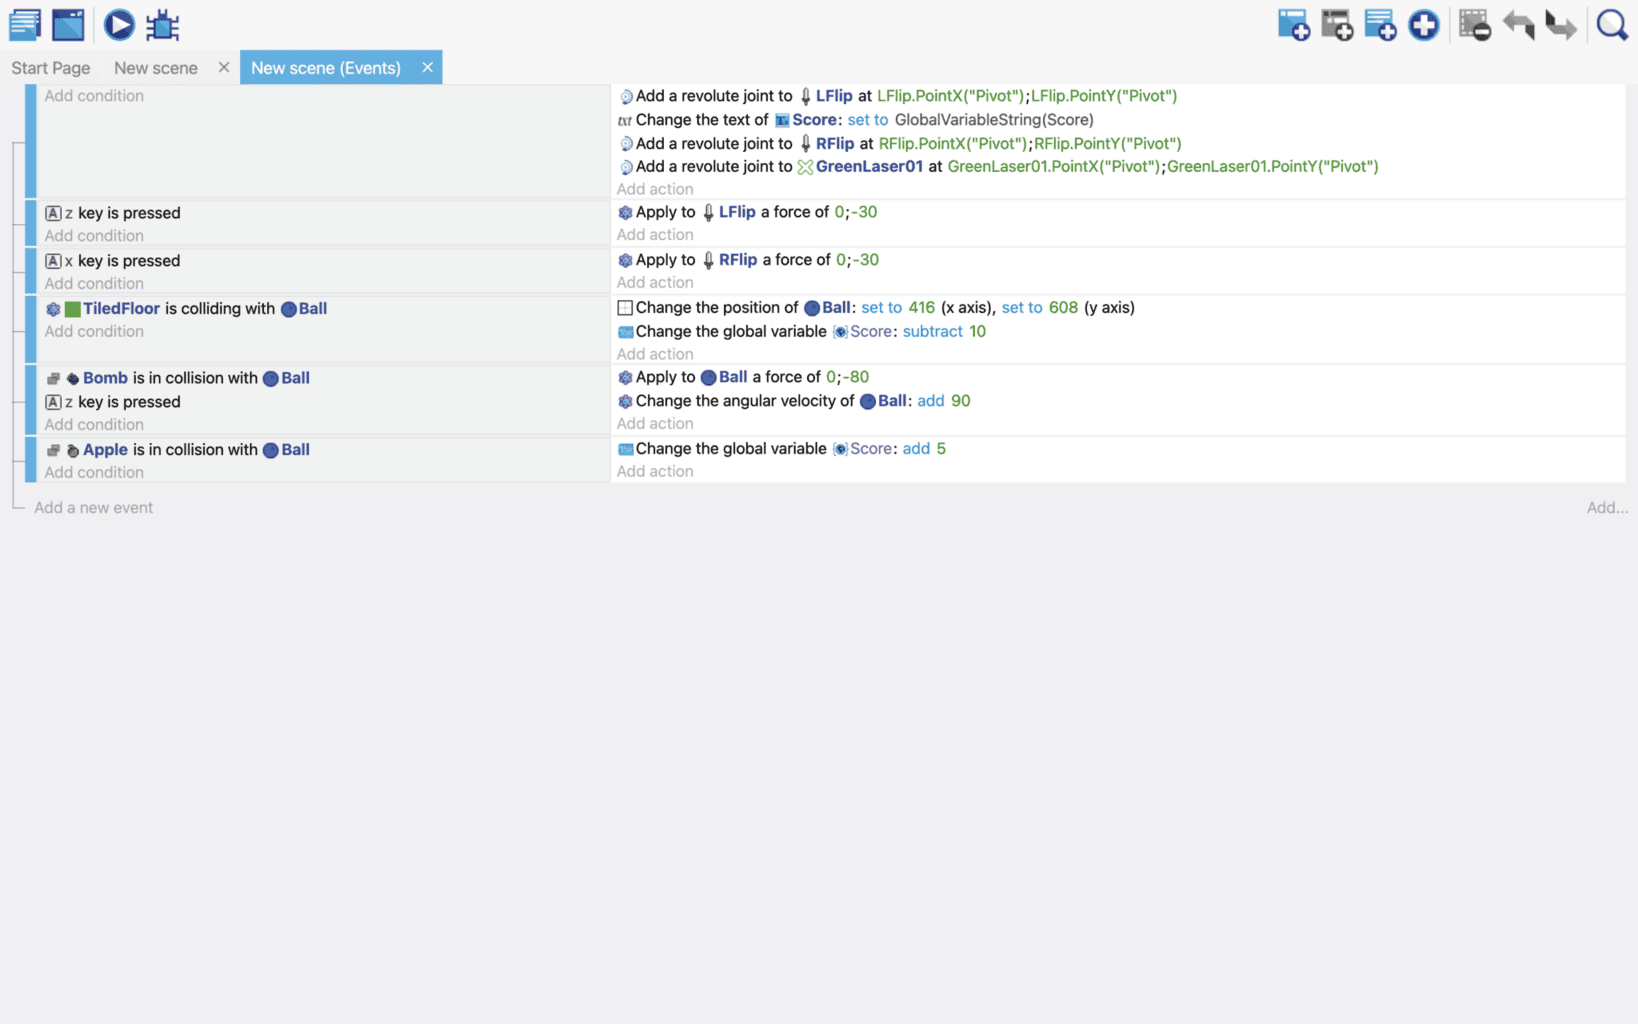The width and height of the screenshot is (1638, 1024).
Task: Click the add new empty event icon
Action: pyautogui.click(x=1293, y=25)
